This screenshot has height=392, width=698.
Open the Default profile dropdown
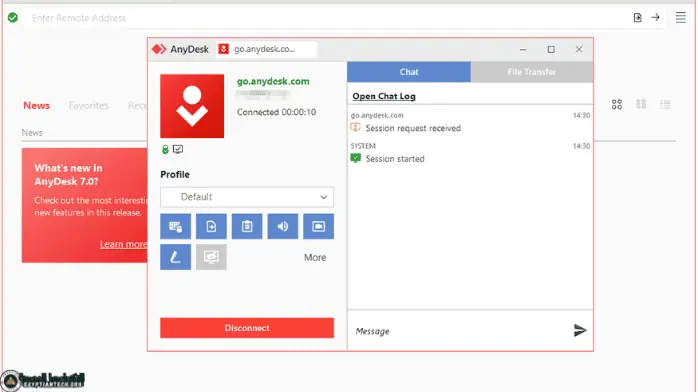click(247, 197)
